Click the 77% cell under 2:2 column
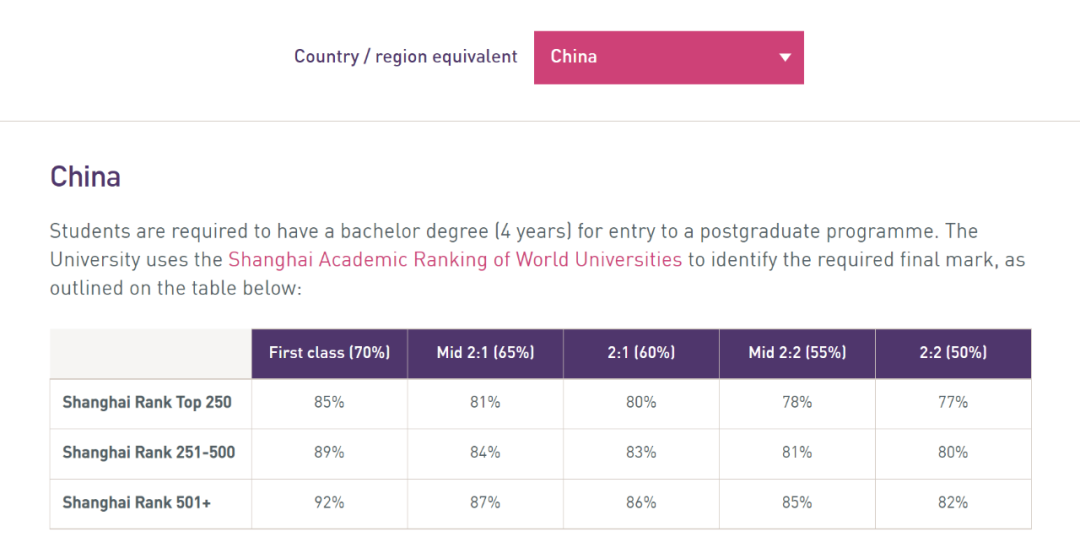This screenshot has width=1080, height=548. (x=953, y=402)
